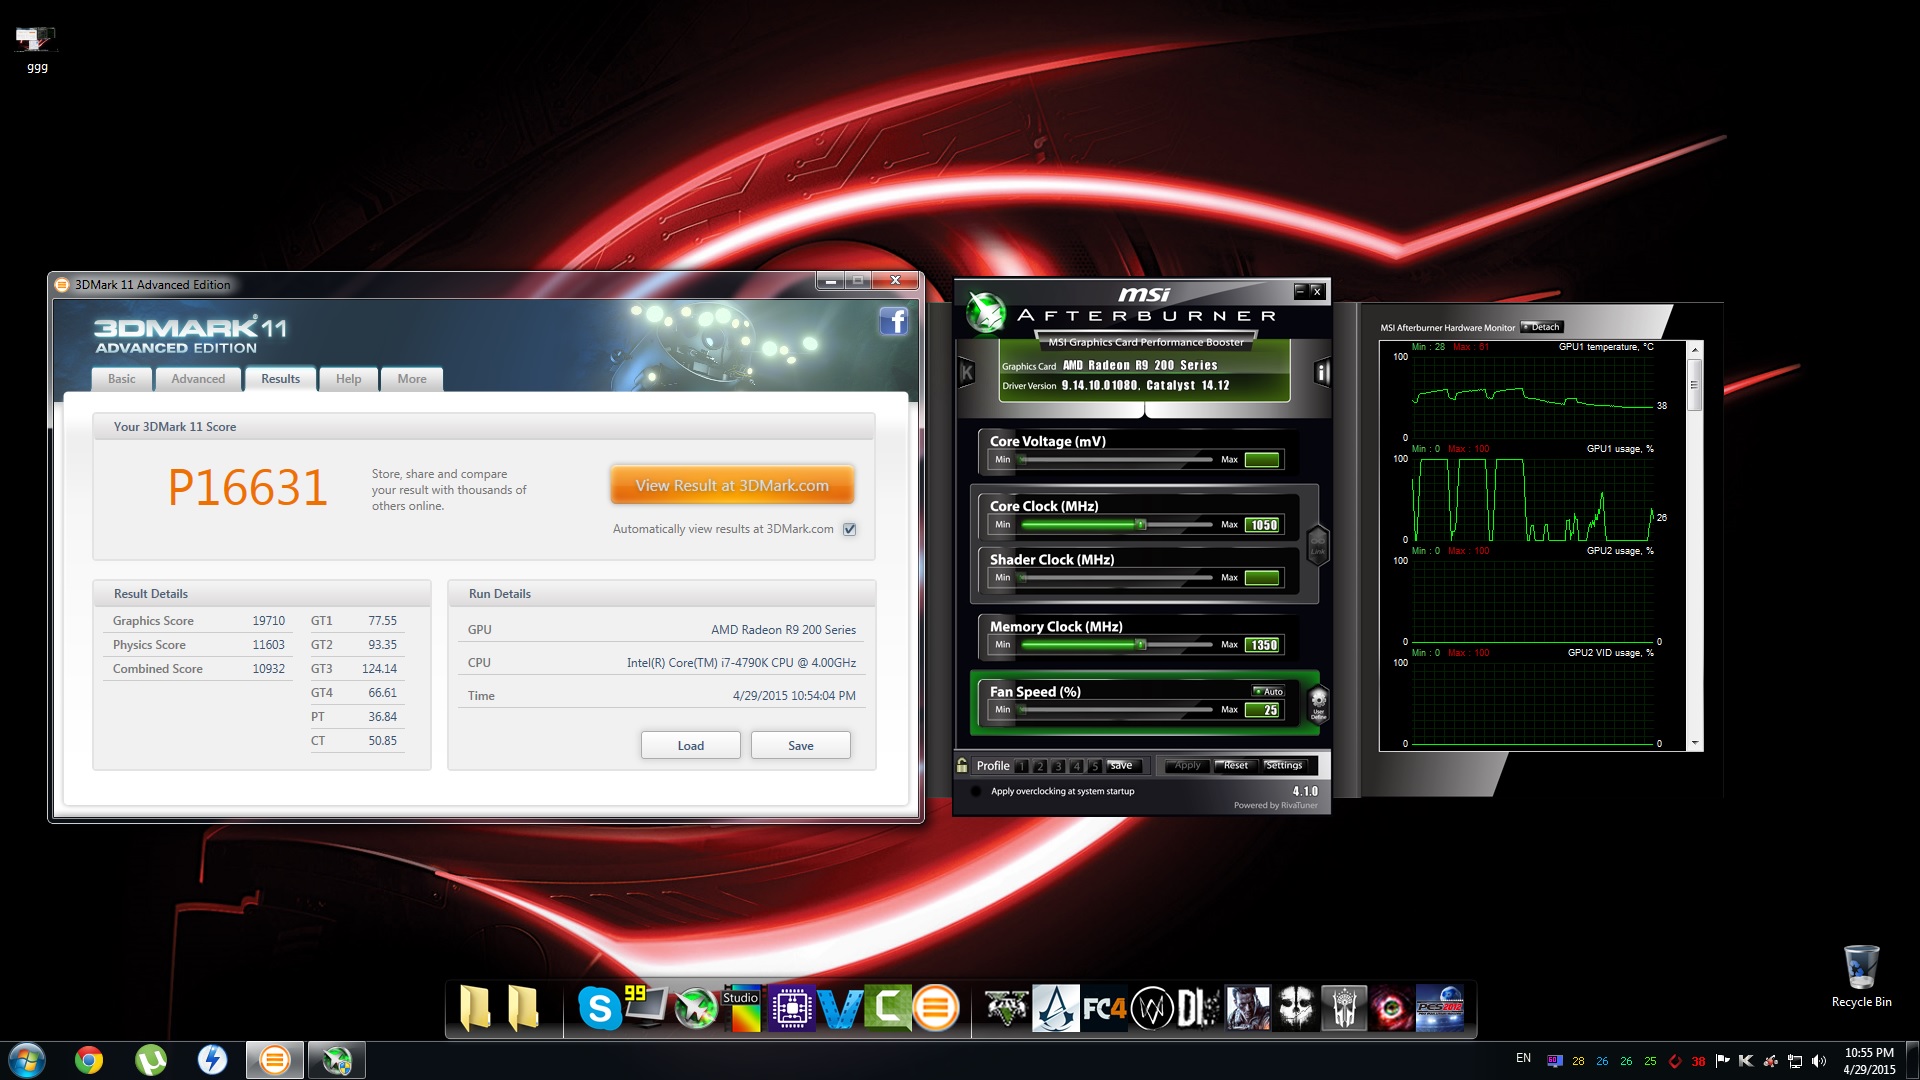The height and width of the screenshot is (1080, 1920).
Task: Toggle Link between core and shader clocks
Action: click(x=1317, y=545)
